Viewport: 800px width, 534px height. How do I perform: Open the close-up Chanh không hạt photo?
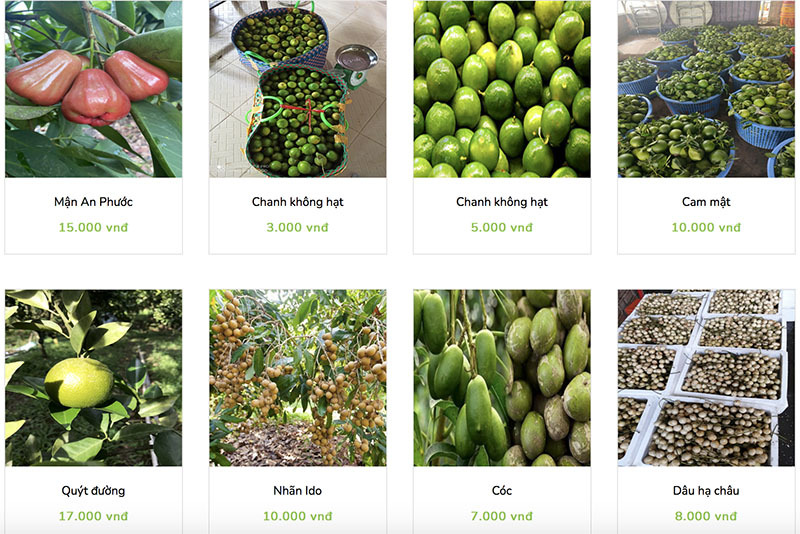[502, 89]
